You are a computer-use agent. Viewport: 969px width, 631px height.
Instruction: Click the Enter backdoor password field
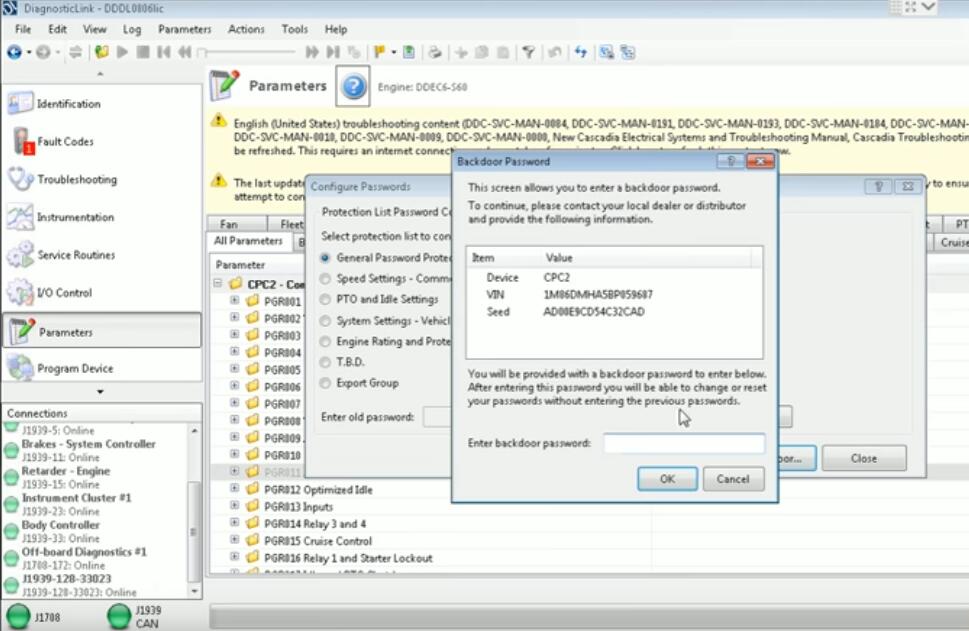click(684, 443)
